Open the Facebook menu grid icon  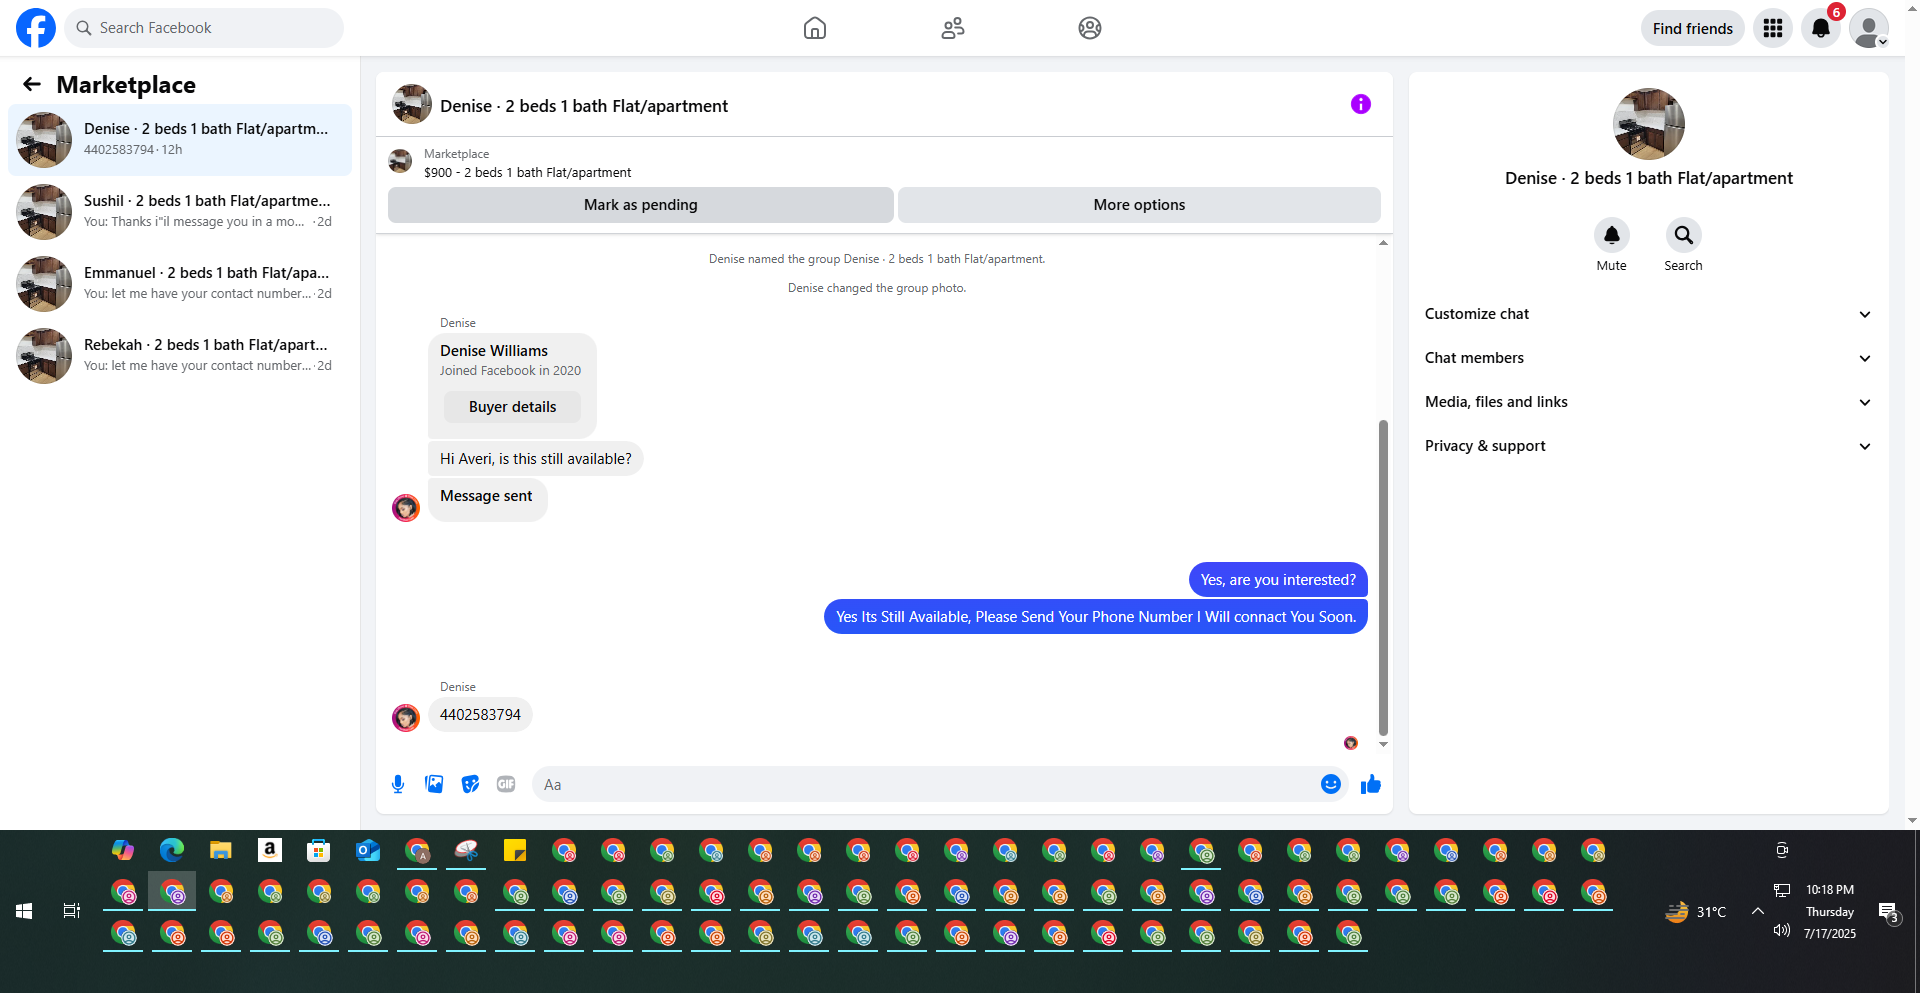tap(1773, 28)
